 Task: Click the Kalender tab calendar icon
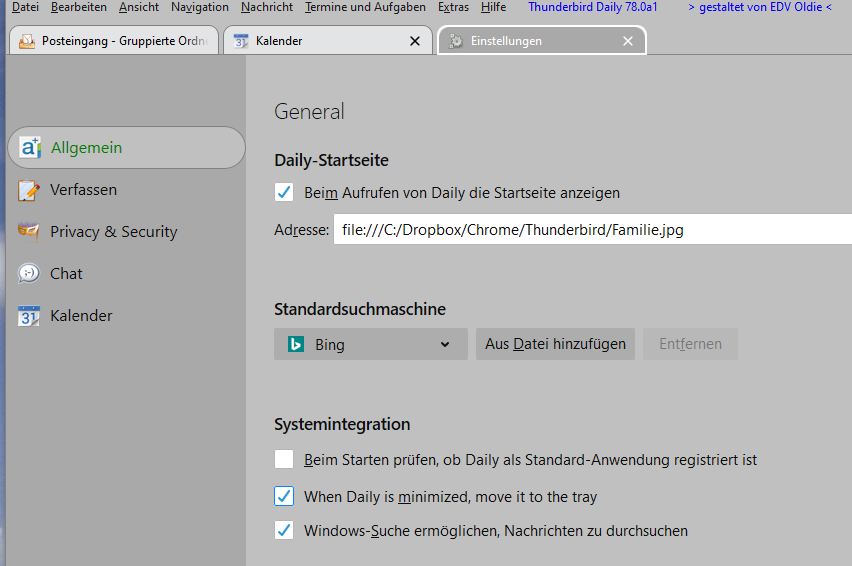[240, 41]
